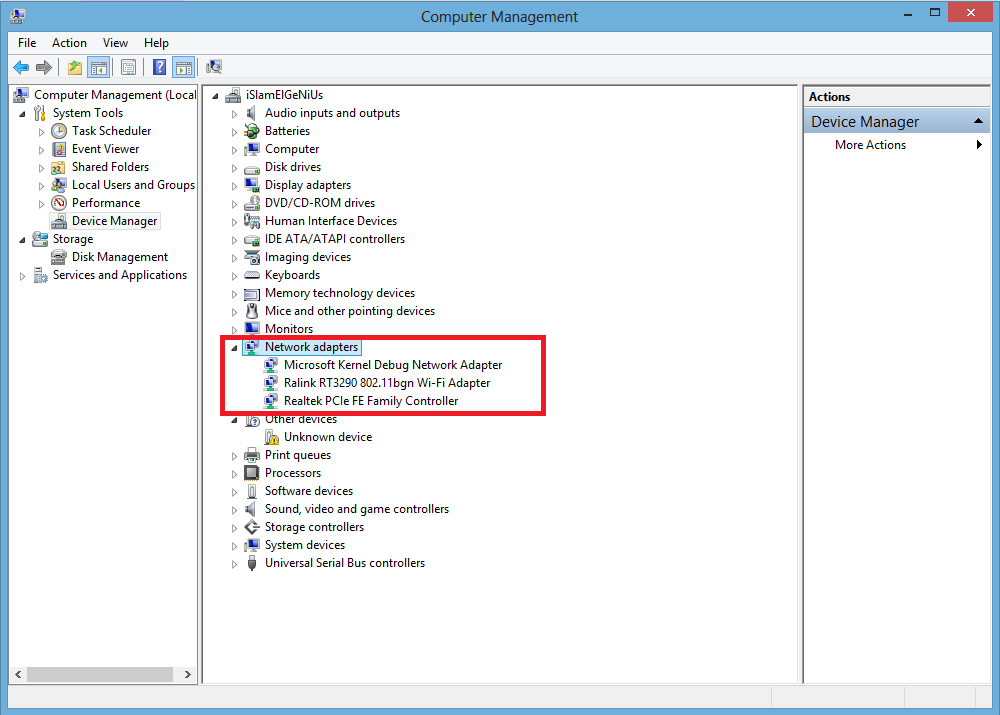Expand the Display adapters category
The height and width of the screenshot is (715, 1000).
235,185
